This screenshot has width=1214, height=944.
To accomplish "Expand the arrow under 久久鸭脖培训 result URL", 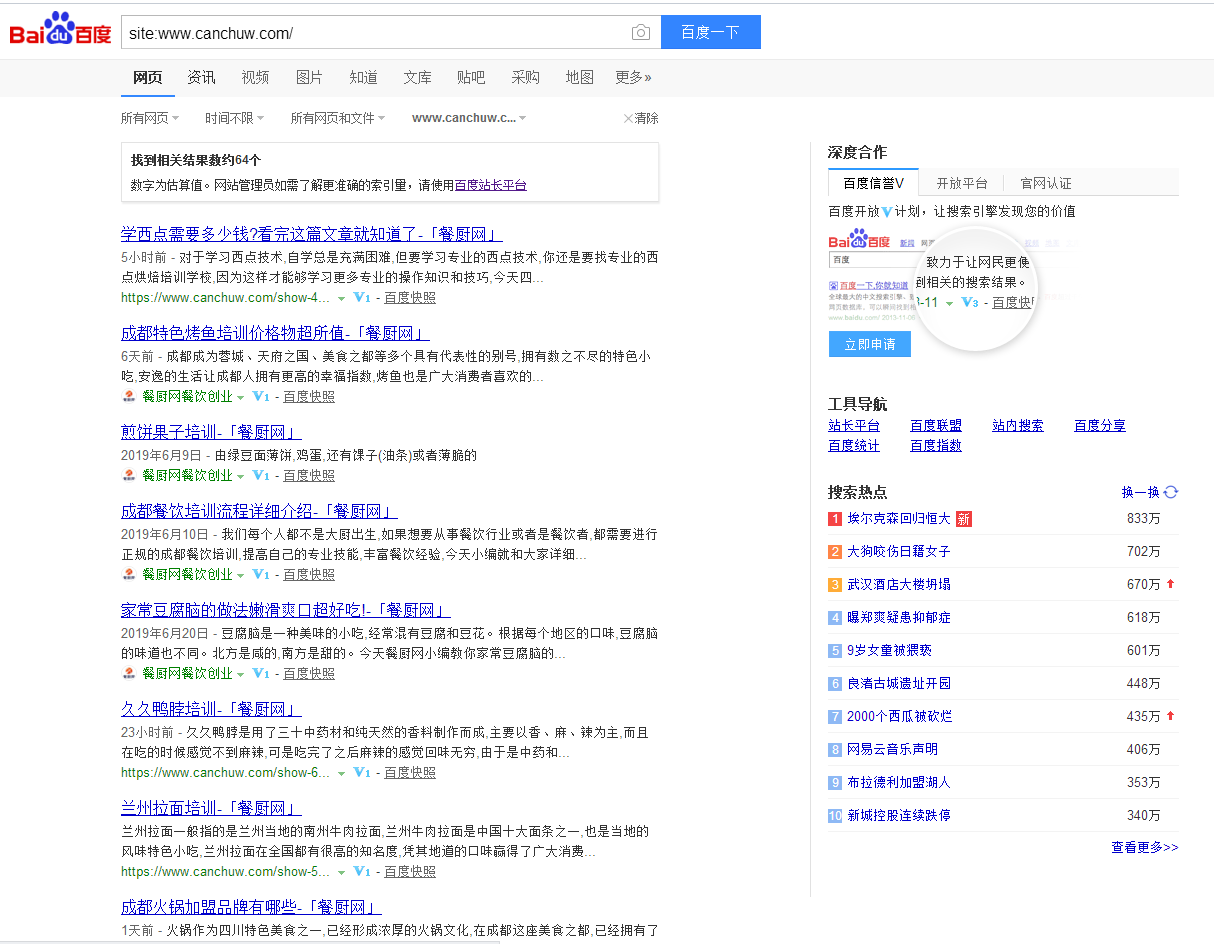I will pyautogui.click(x=341, y=774).
